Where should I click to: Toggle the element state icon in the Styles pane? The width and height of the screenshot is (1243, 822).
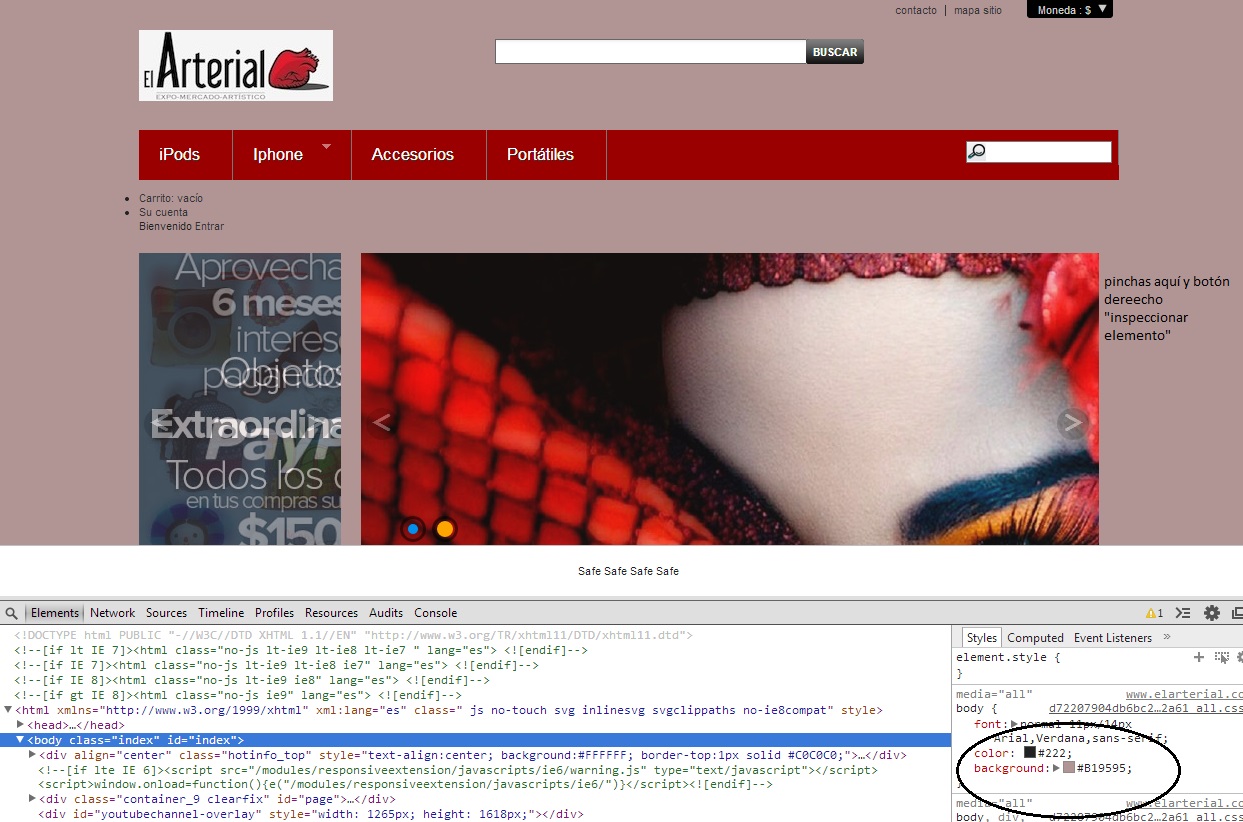tap(1221, 657)
